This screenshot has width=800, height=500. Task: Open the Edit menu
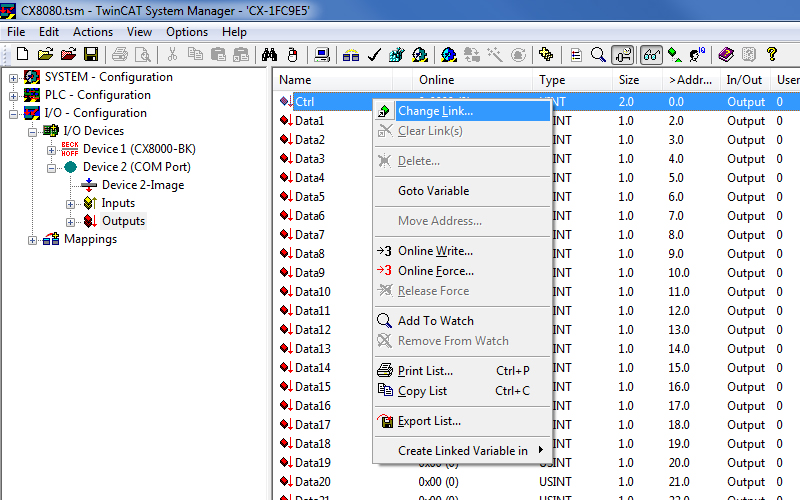pos(48,32)
